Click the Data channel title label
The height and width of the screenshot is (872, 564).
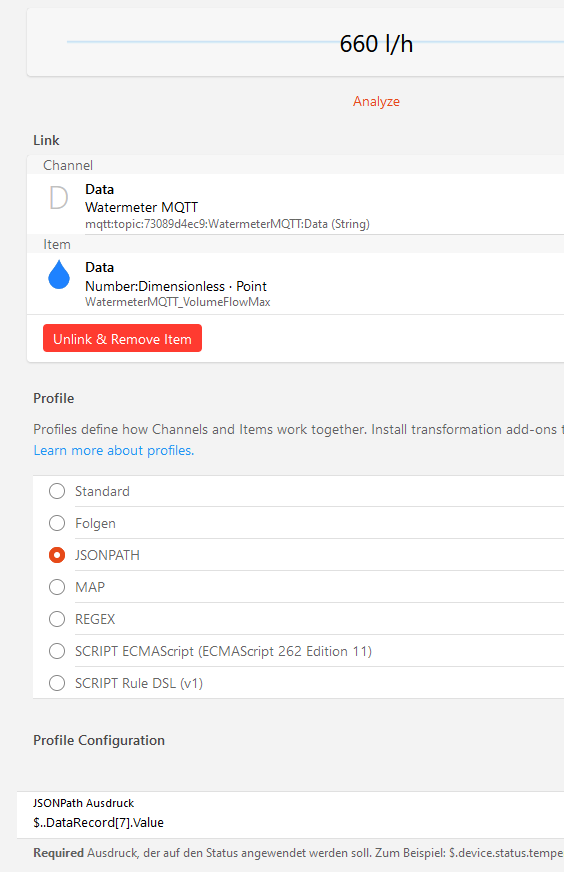point(100,189)
